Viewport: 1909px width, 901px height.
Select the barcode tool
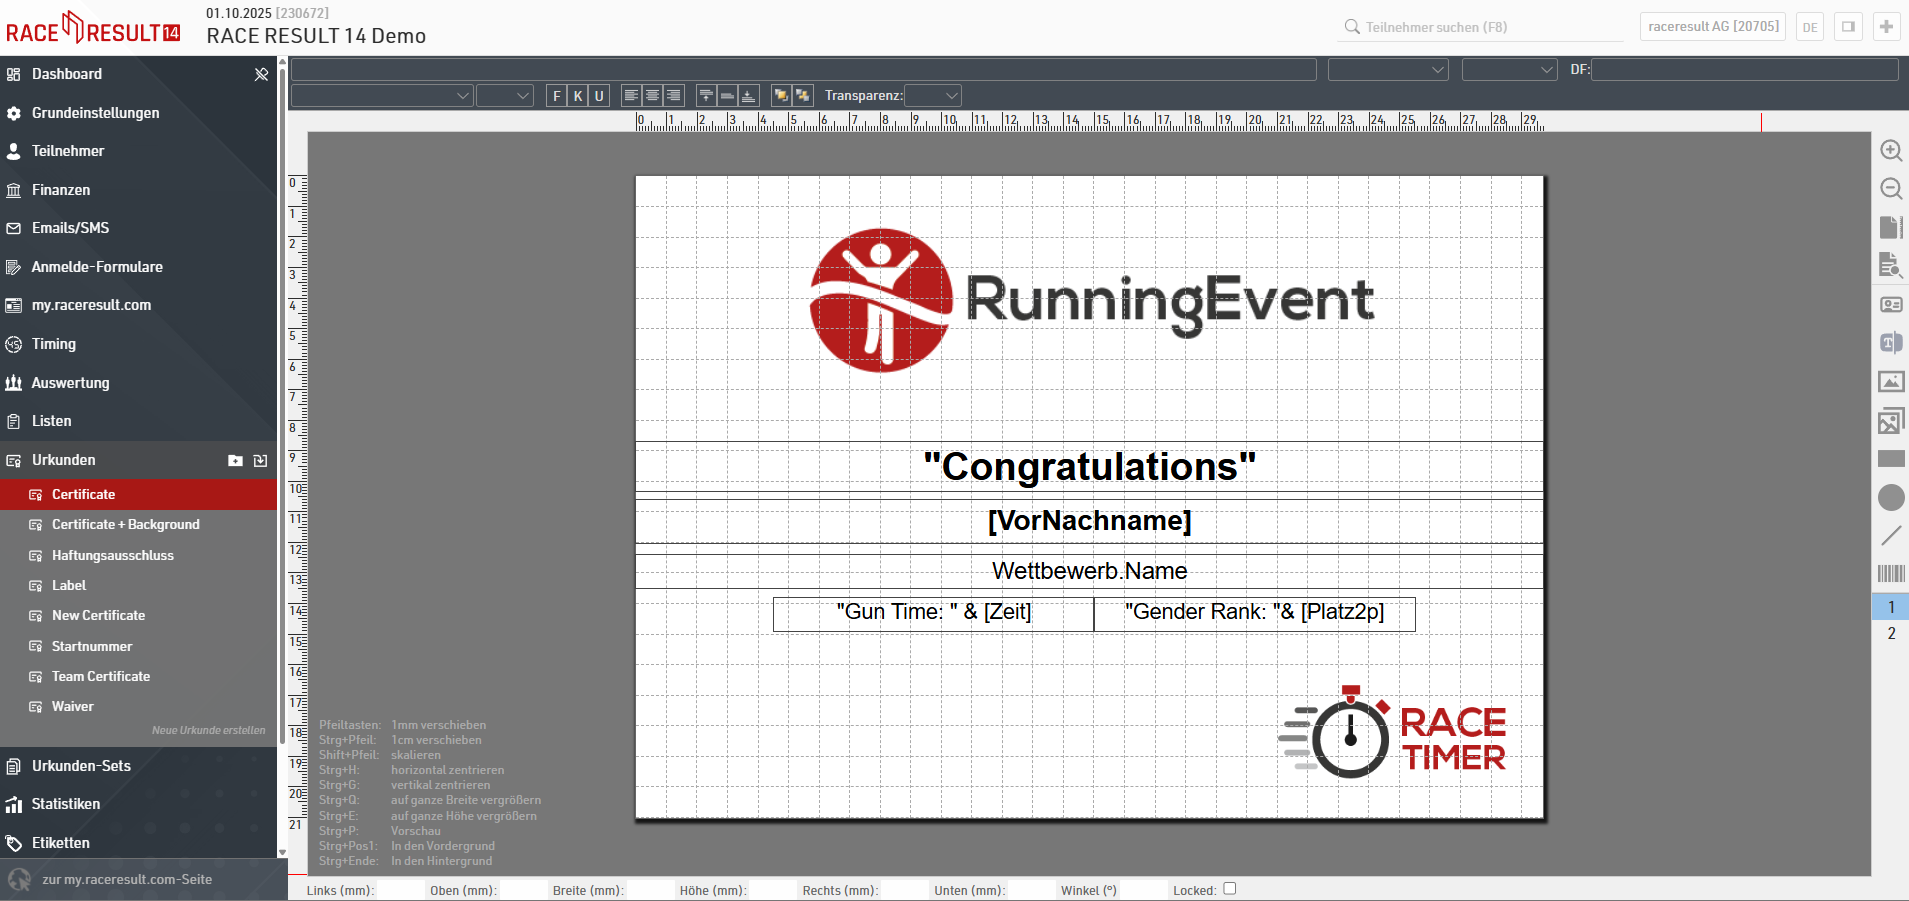[x=1890, y=574]
